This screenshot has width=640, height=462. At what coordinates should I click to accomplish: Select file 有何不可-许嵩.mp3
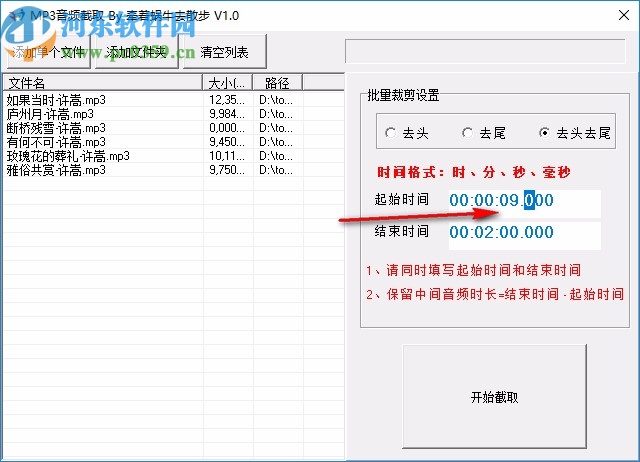56,142
